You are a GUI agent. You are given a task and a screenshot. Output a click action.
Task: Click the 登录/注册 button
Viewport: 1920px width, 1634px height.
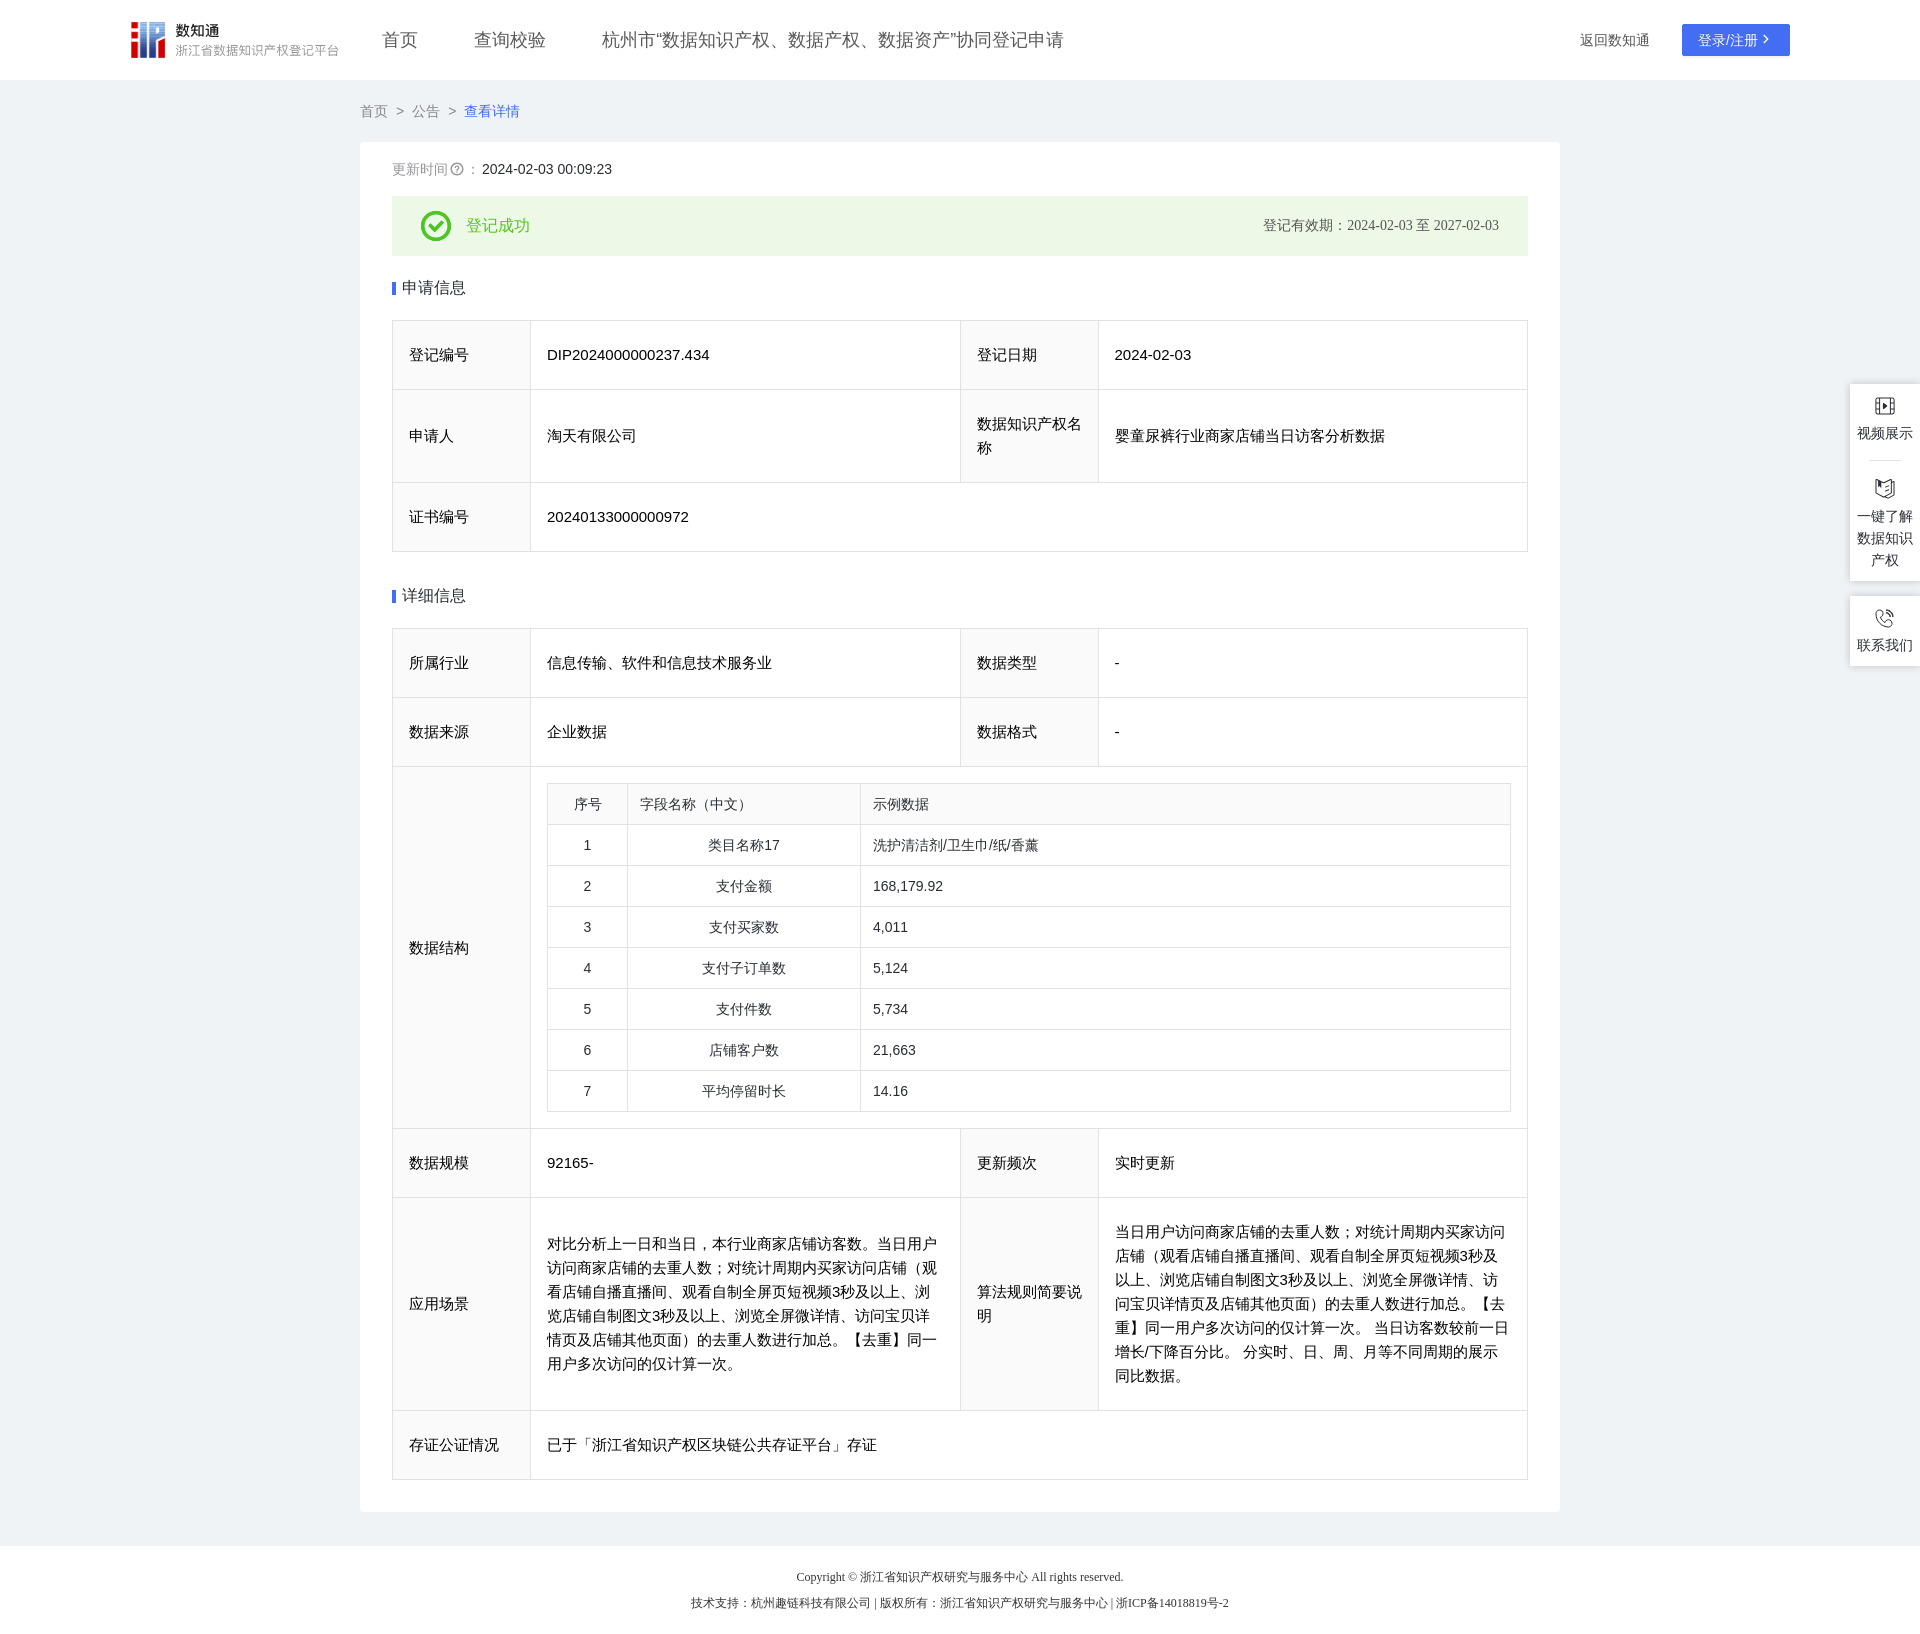tap(1735, 40)
